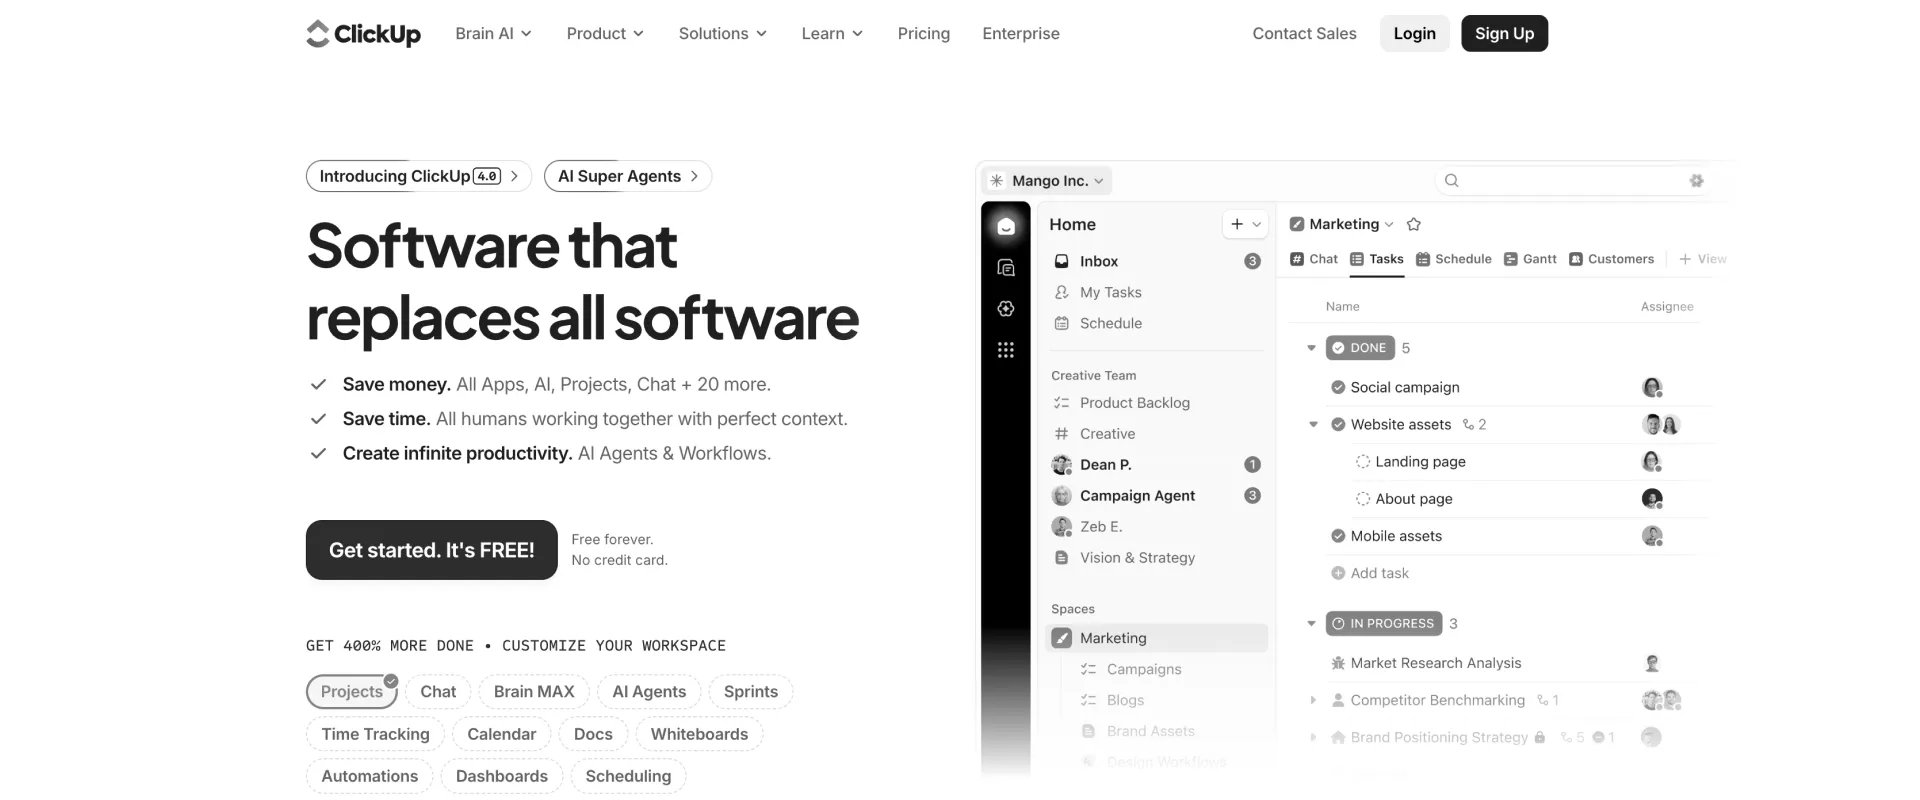Click the search input field
The image size is (1920, 800).
coord(1572,181)
